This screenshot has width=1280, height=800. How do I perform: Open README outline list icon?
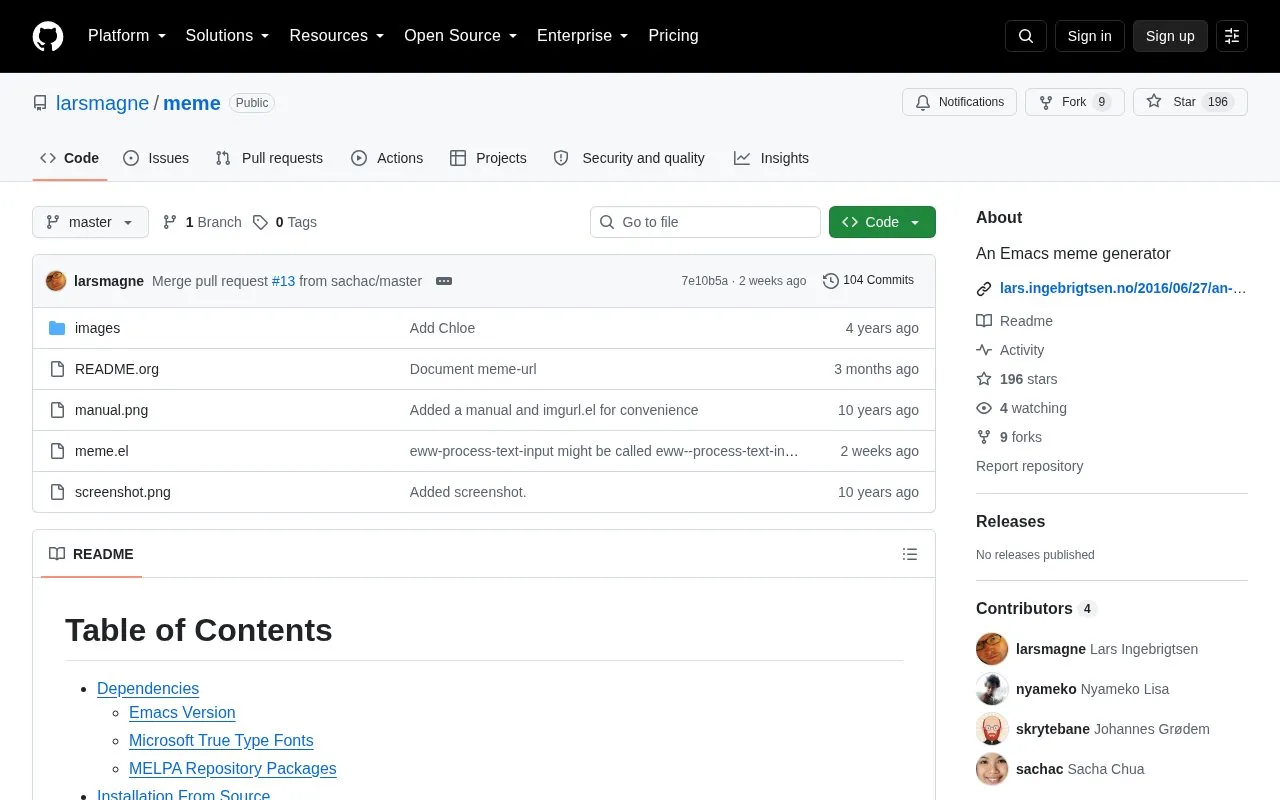910,554
